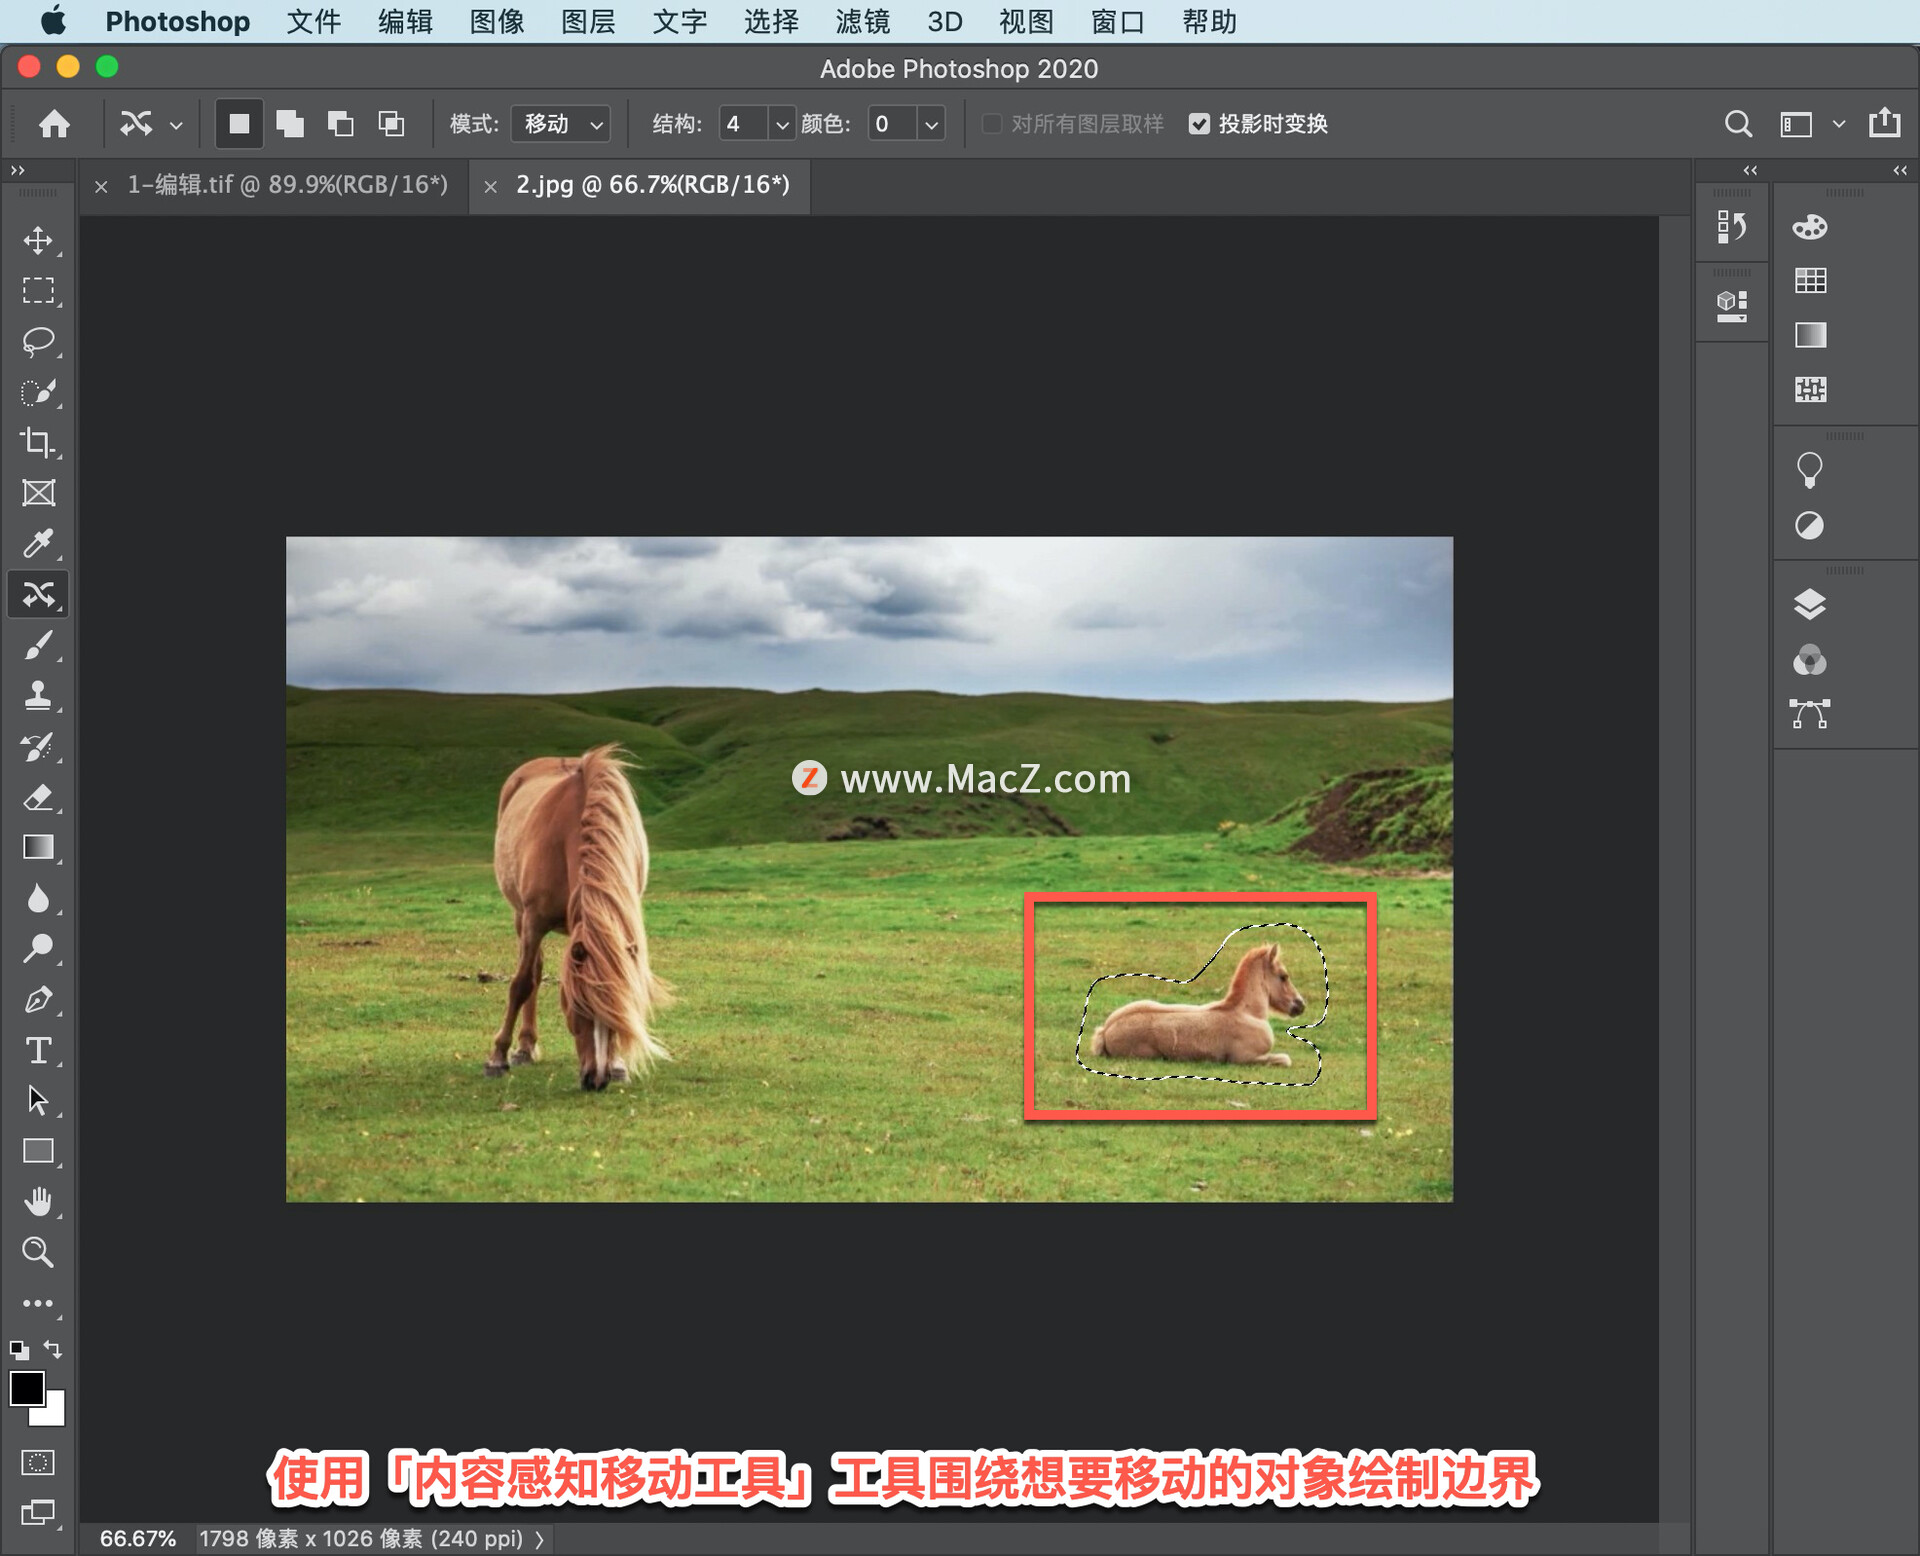Viewport: 1920px width, 1556px height.
Task: Select the Quick Selection tool
Action: pos(39,392)
